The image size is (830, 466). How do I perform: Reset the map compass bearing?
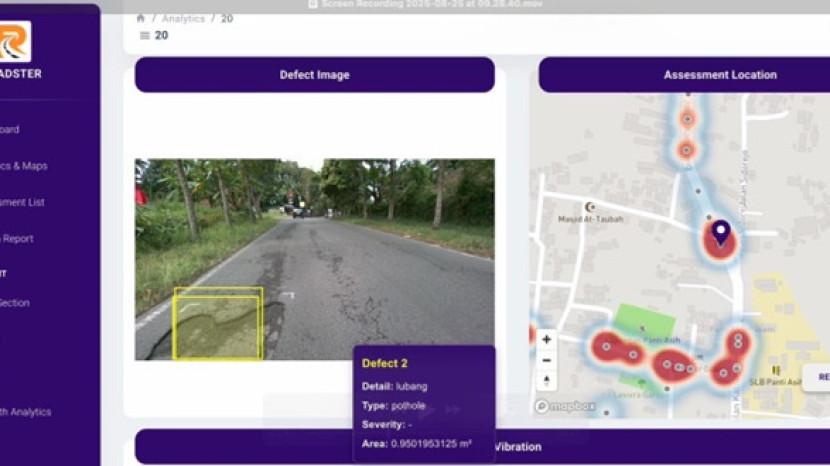pos(546,381)
